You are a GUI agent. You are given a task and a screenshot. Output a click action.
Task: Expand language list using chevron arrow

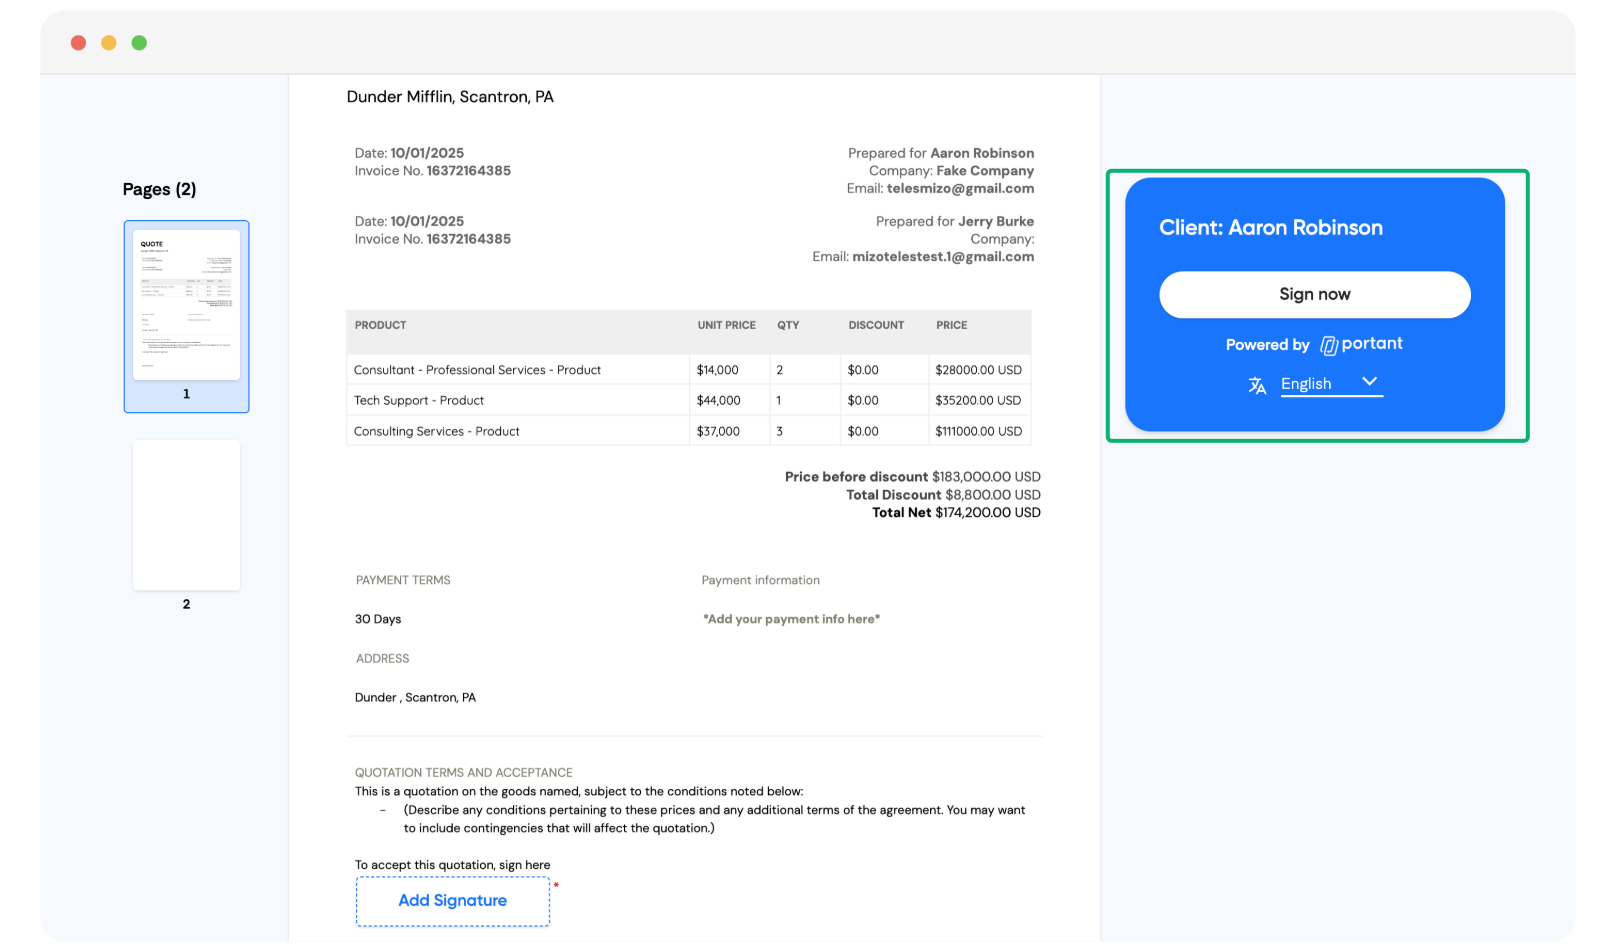pyautogui.click(x=1369, y=382)
